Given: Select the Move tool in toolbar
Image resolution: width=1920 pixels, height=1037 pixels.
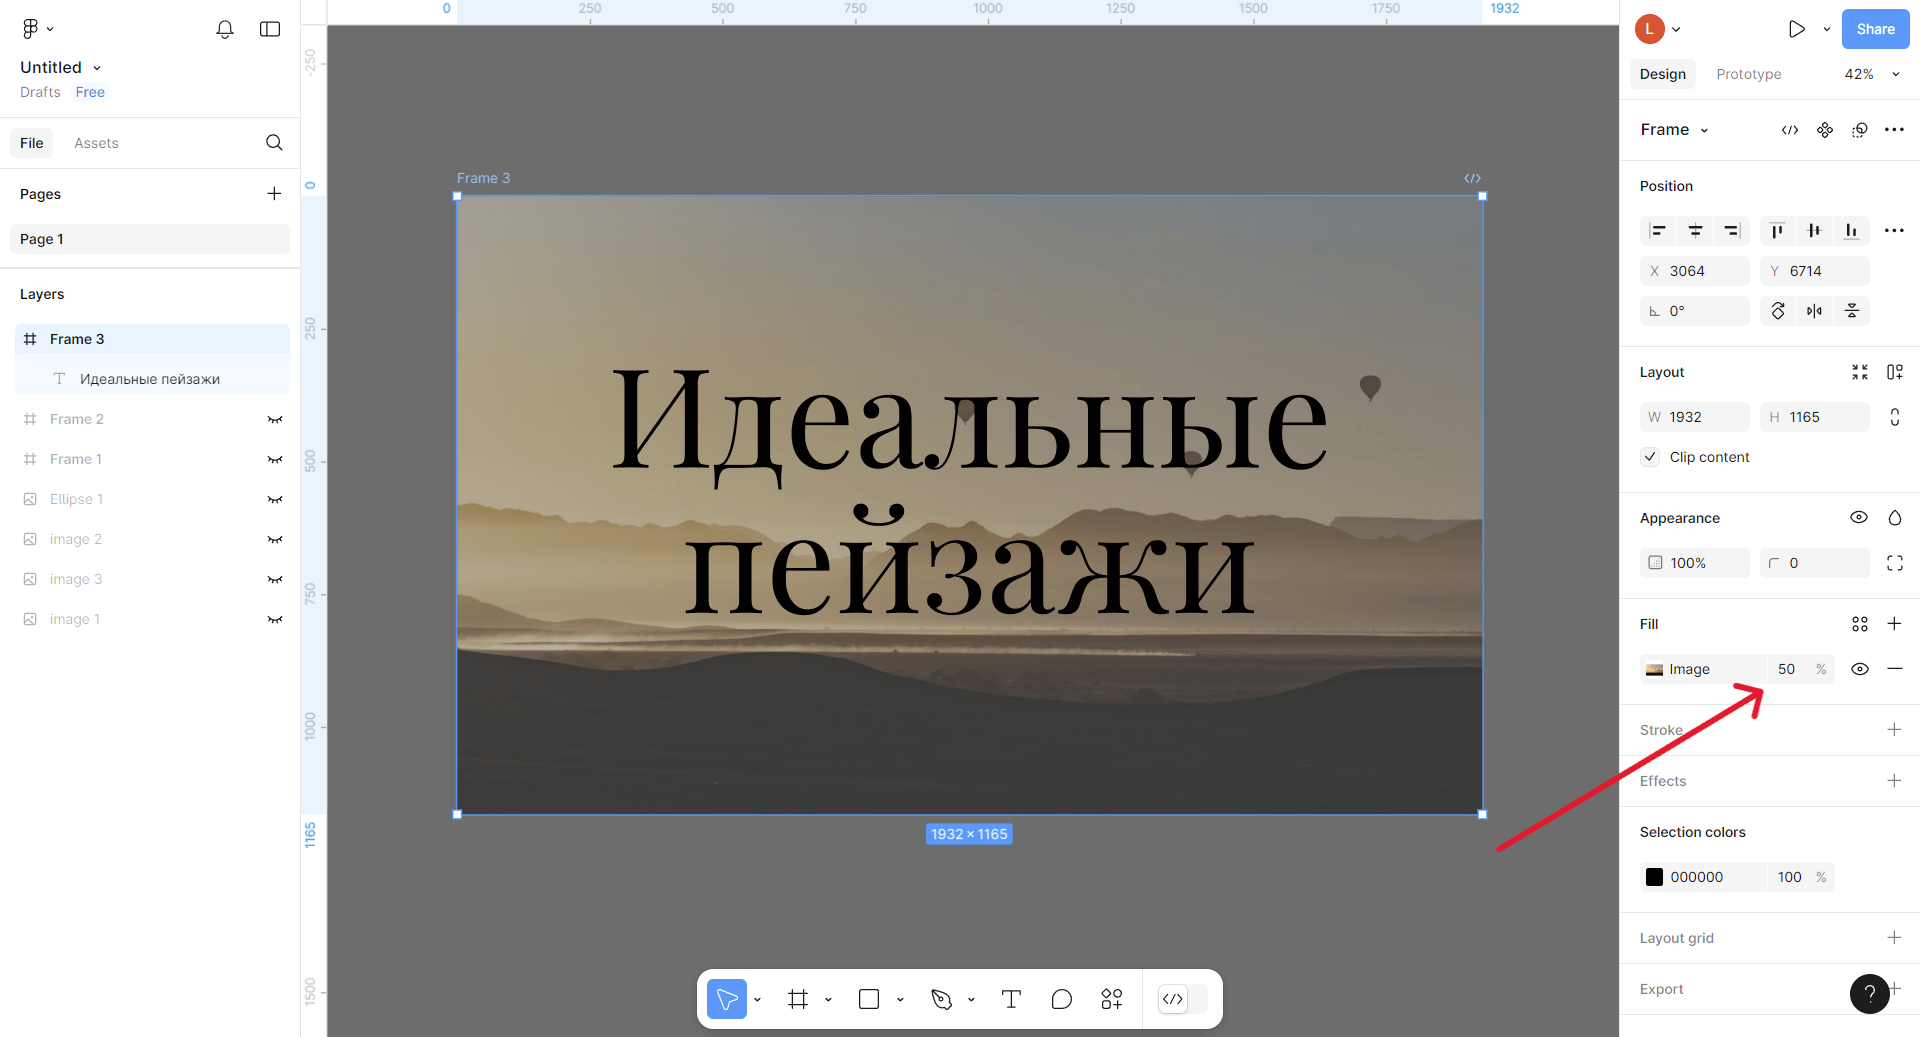Looking at the screenshot, I should tap(727, 999).
